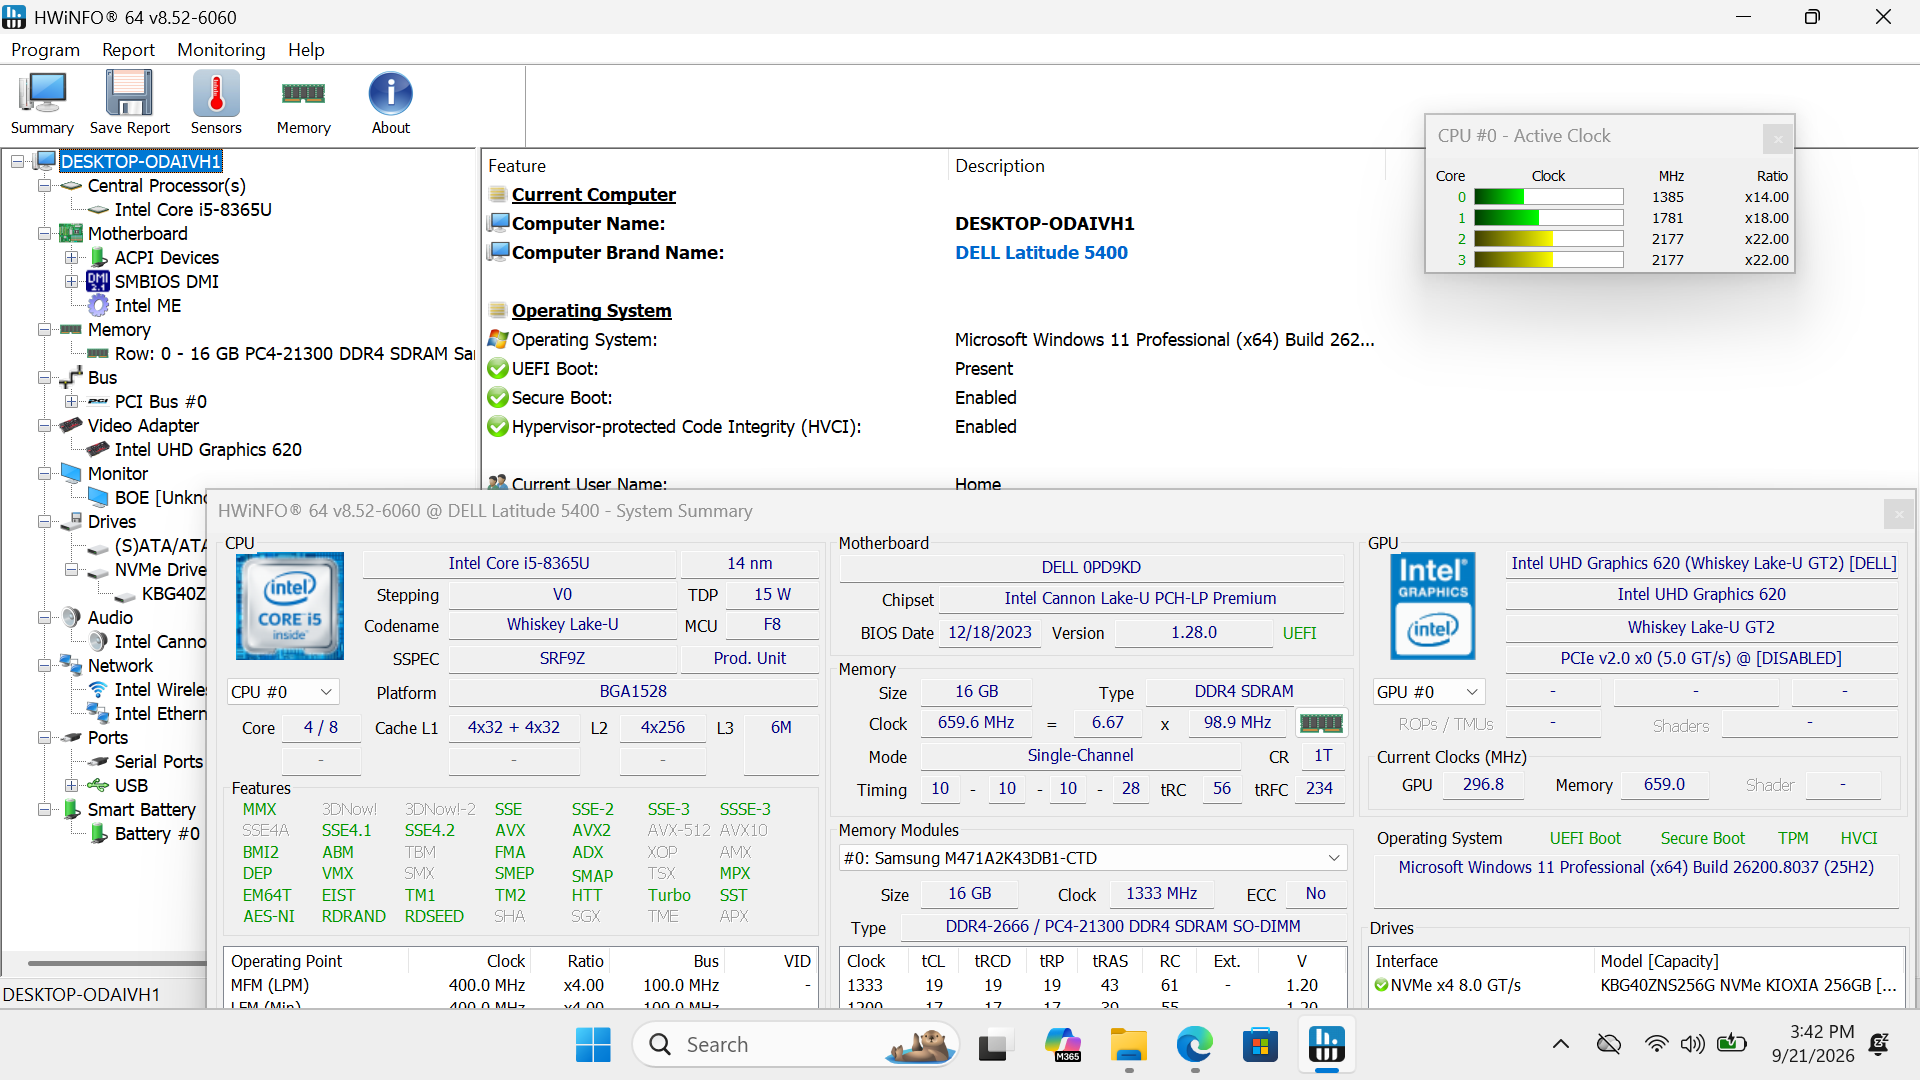Open the Report menu
Image resolution: width=1920 pixels, height=1080 pixels.
click(x=128, y=50)
